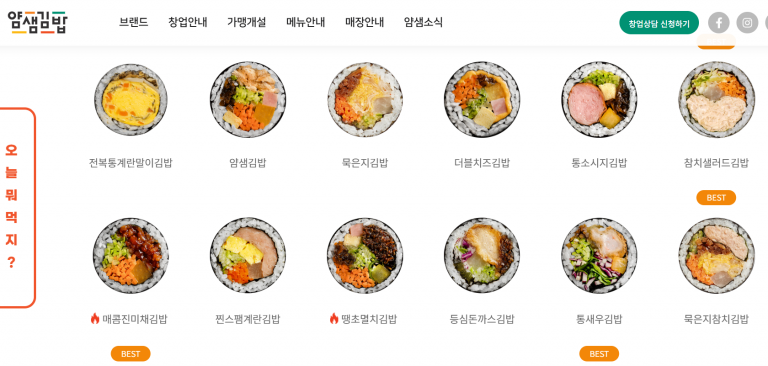Select the 가맹개설 menu item
The height and width of the screenshot is (366, 768).
(x=246, y=22)
